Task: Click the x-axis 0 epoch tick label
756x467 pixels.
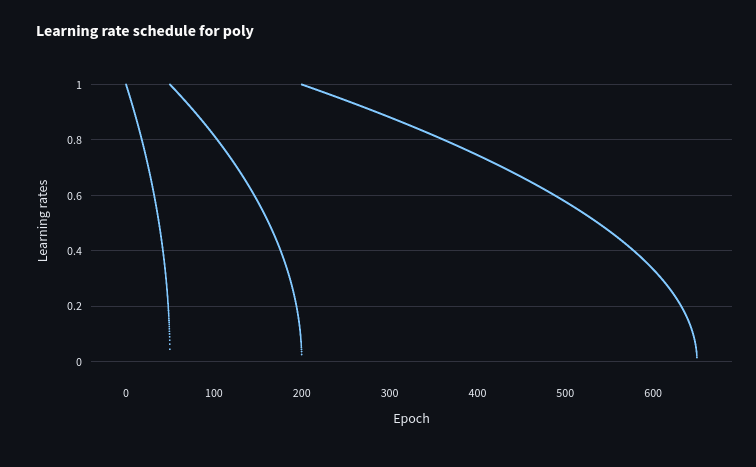Action: pos(126,393)
